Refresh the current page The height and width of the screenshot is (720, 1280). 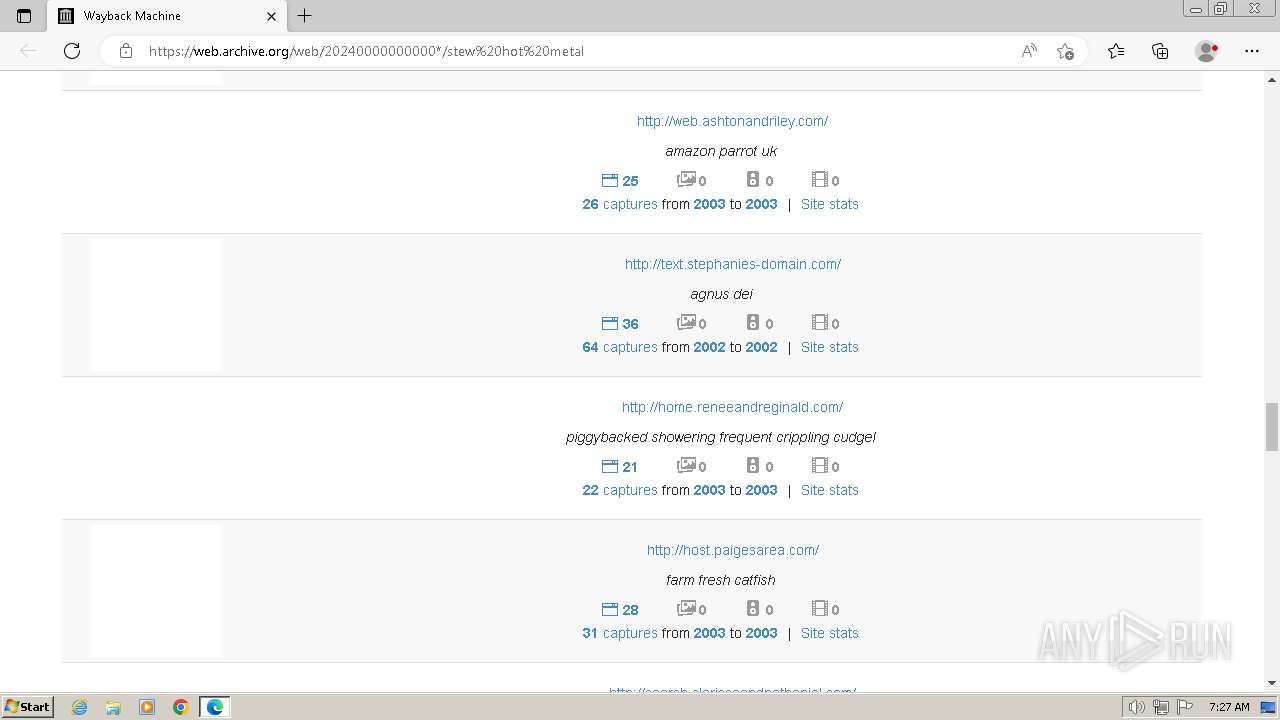72,51
